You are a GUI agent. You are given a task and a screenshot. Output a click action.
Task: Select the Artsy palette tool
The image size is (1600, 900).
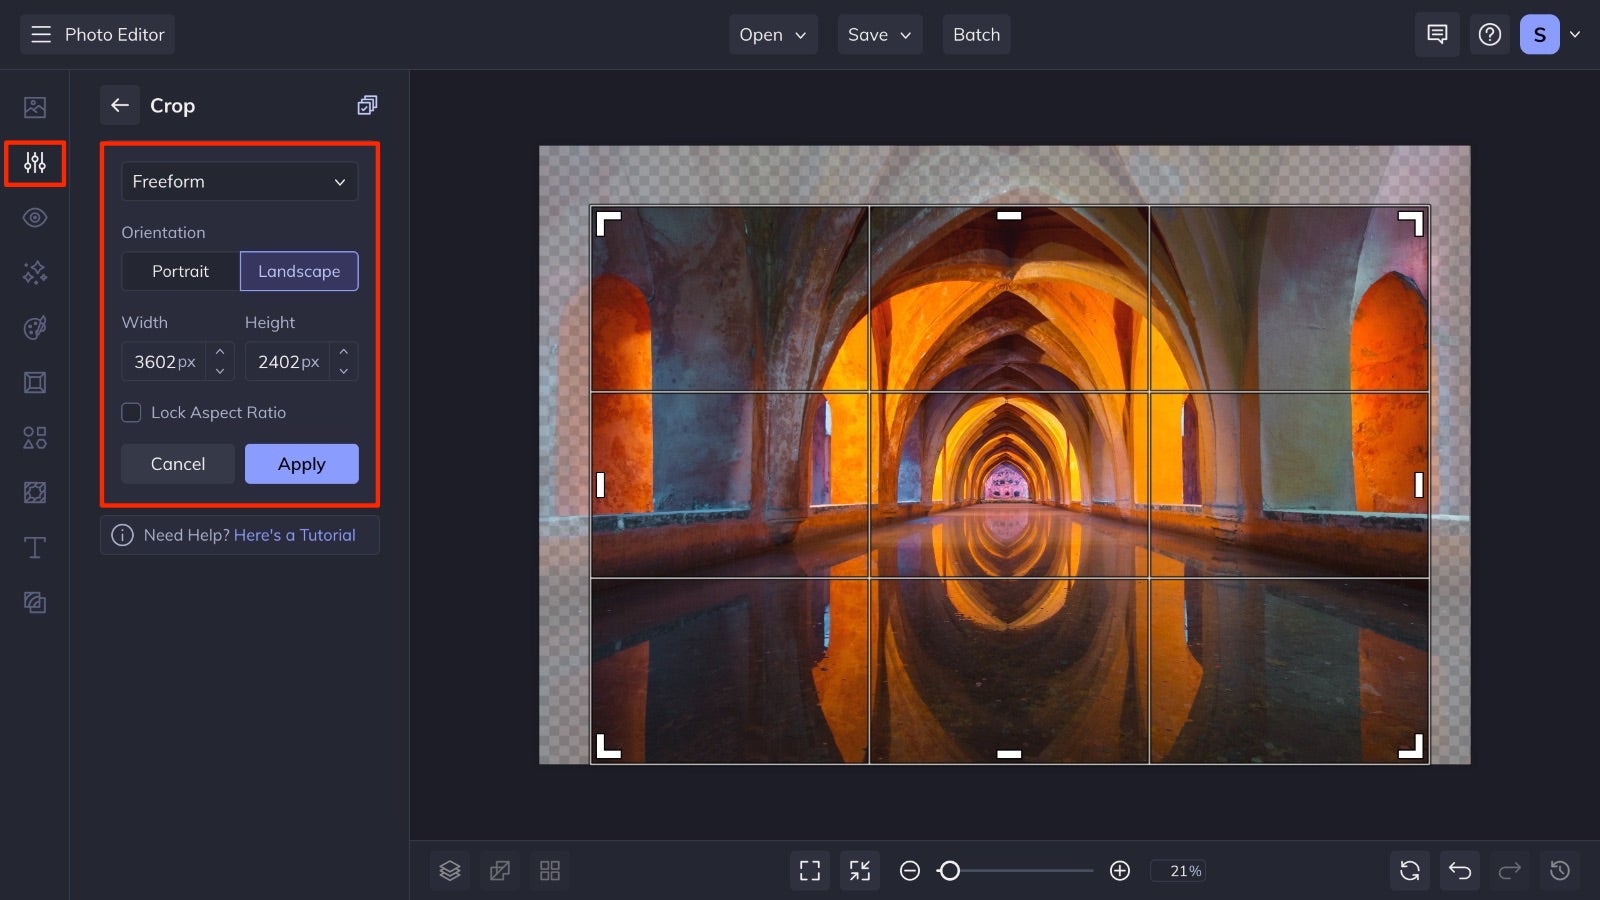34,327
